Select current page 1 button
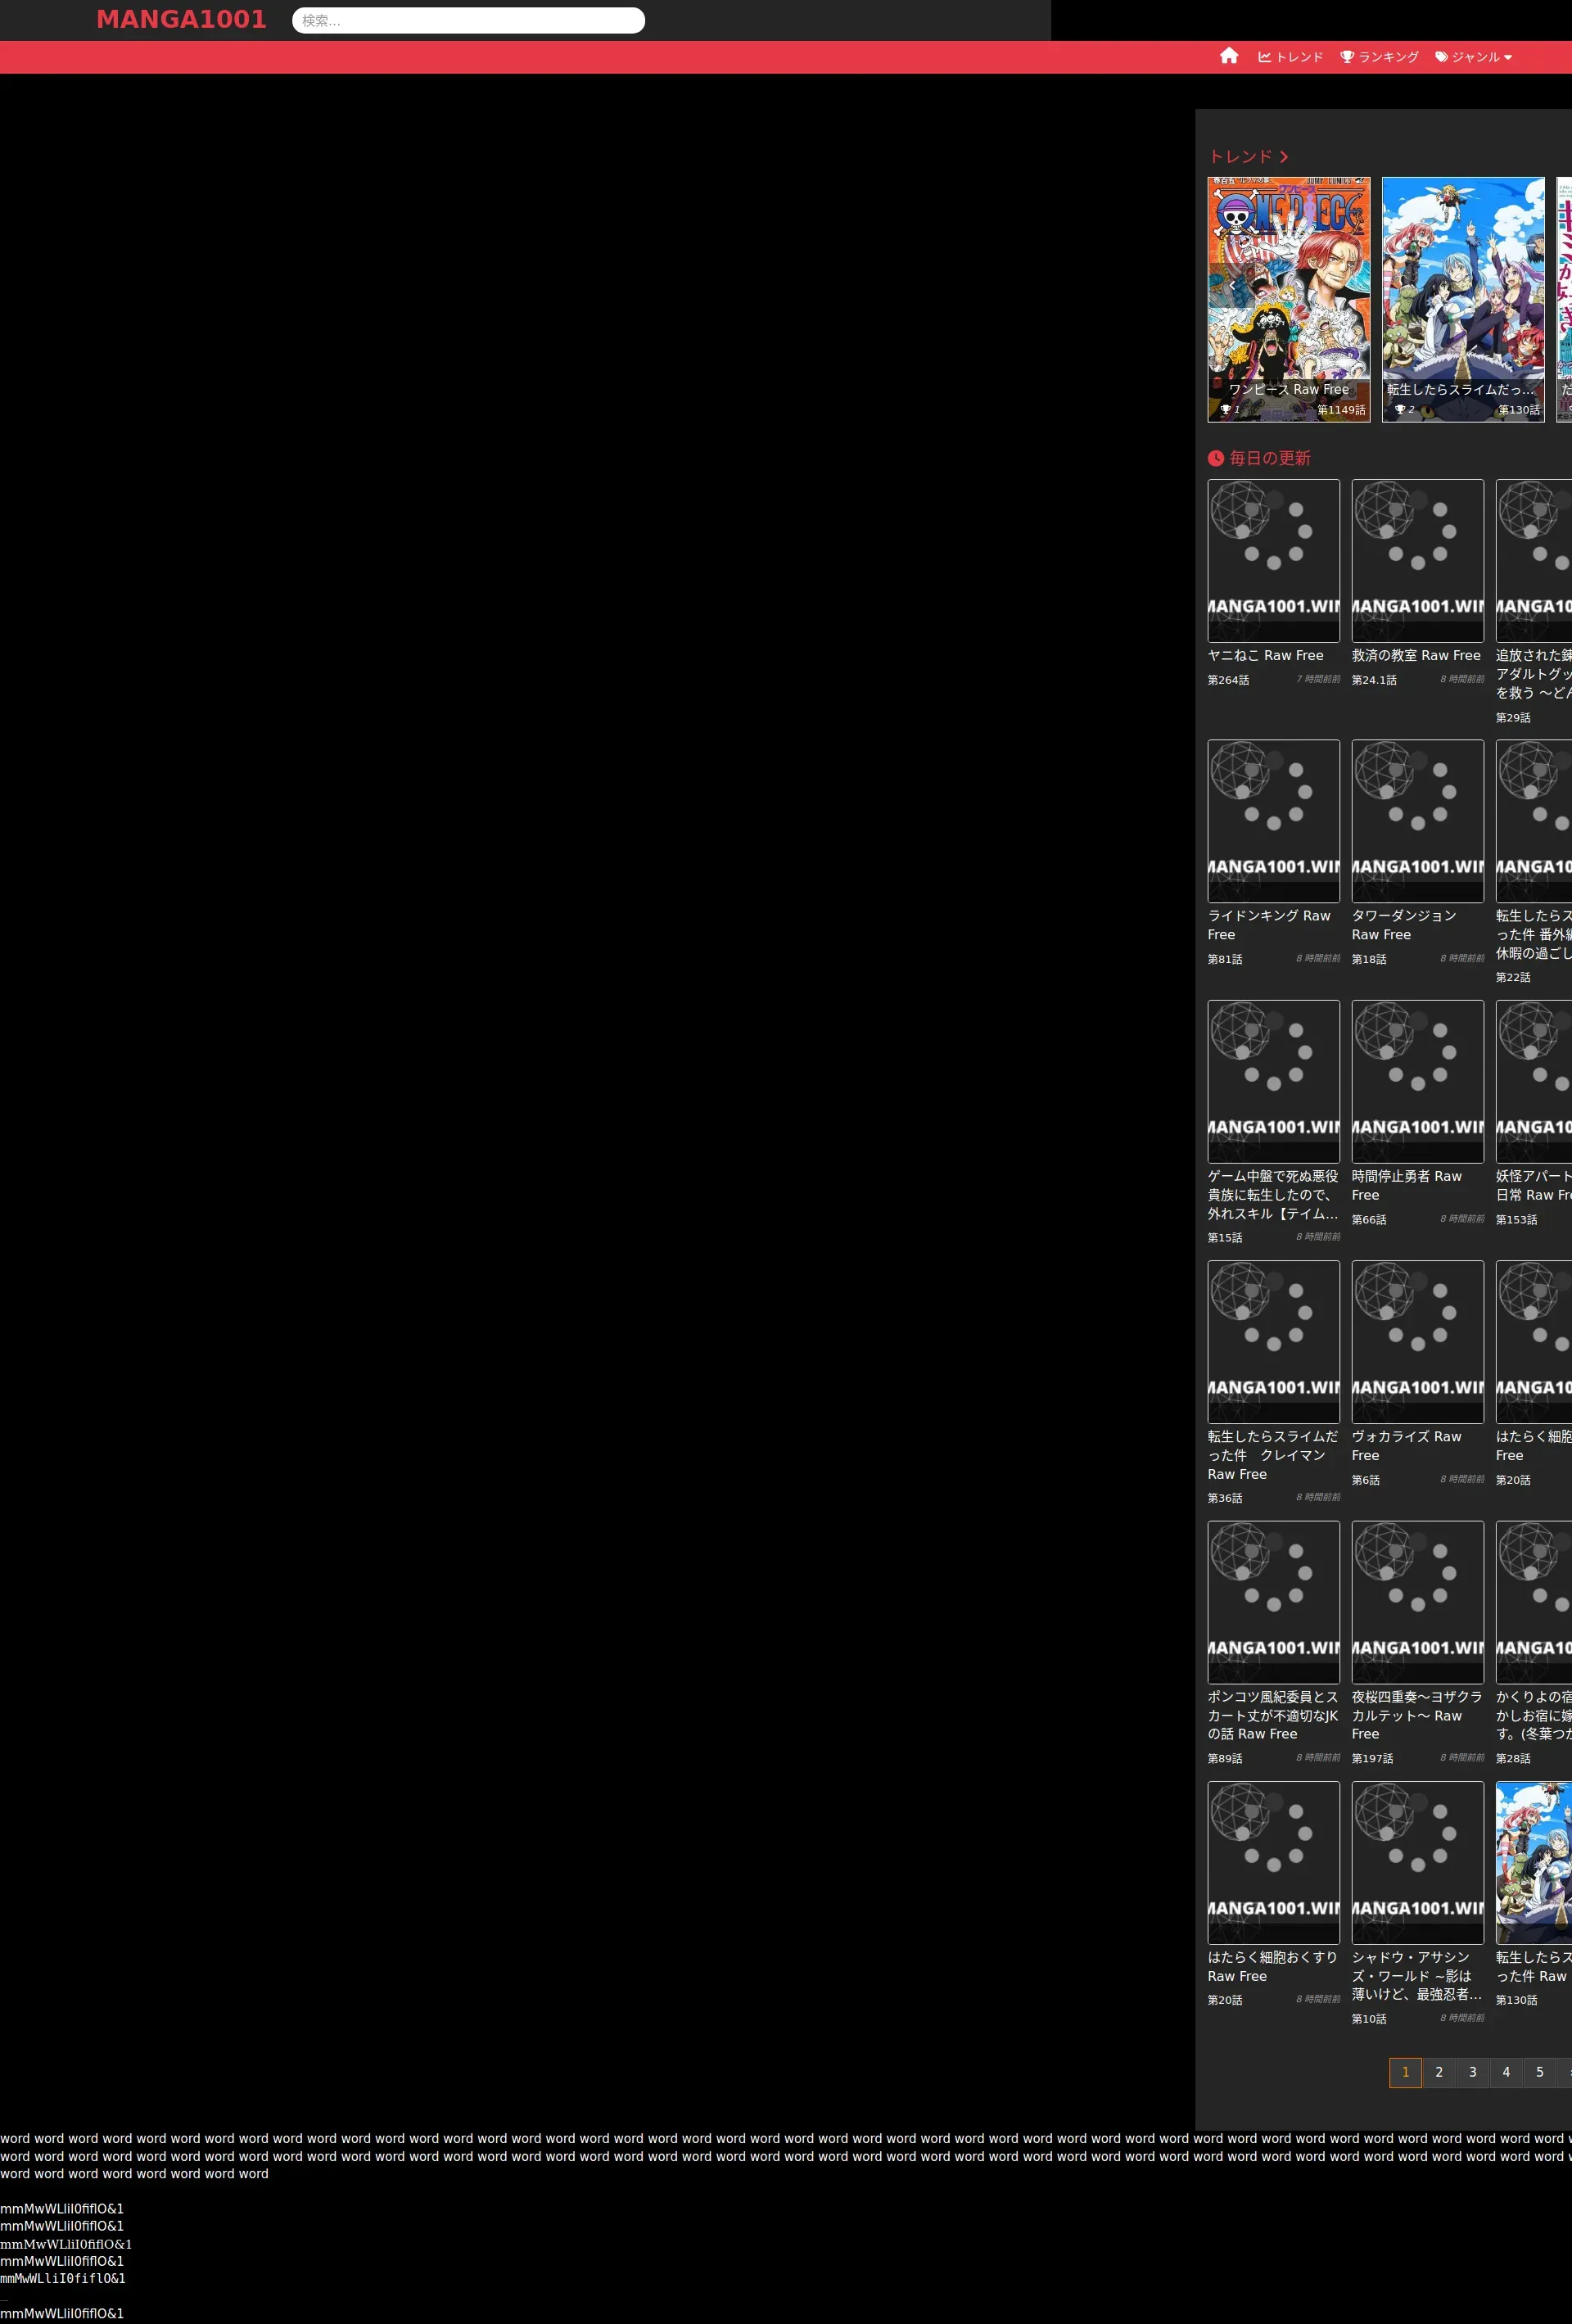This screenshot has height=2324, width=1572. click(1404, 2072)
